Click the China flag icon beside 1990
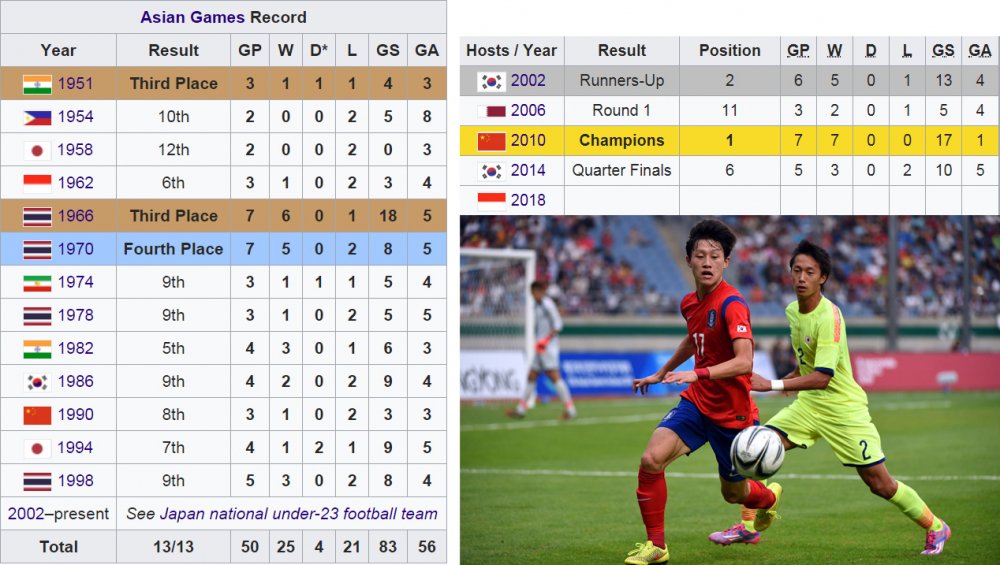The width and height of the screenshot is (1000, 565). (37, 415)
